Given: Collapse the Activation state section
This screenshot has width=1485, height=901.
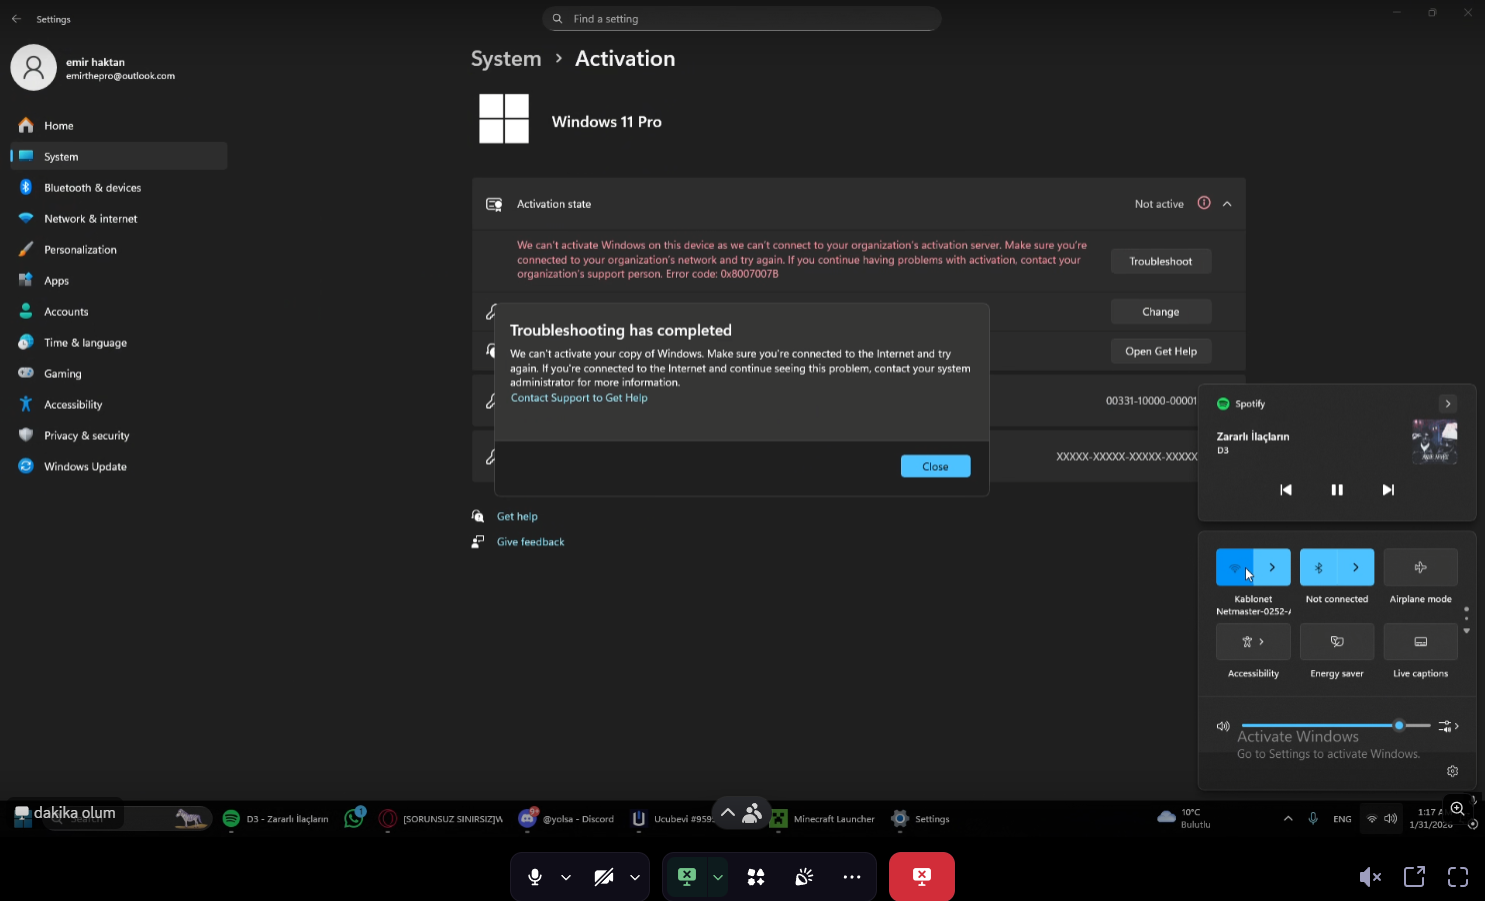Looking at the screenshot, I should pyautogui.click(x=1227, y=204).
